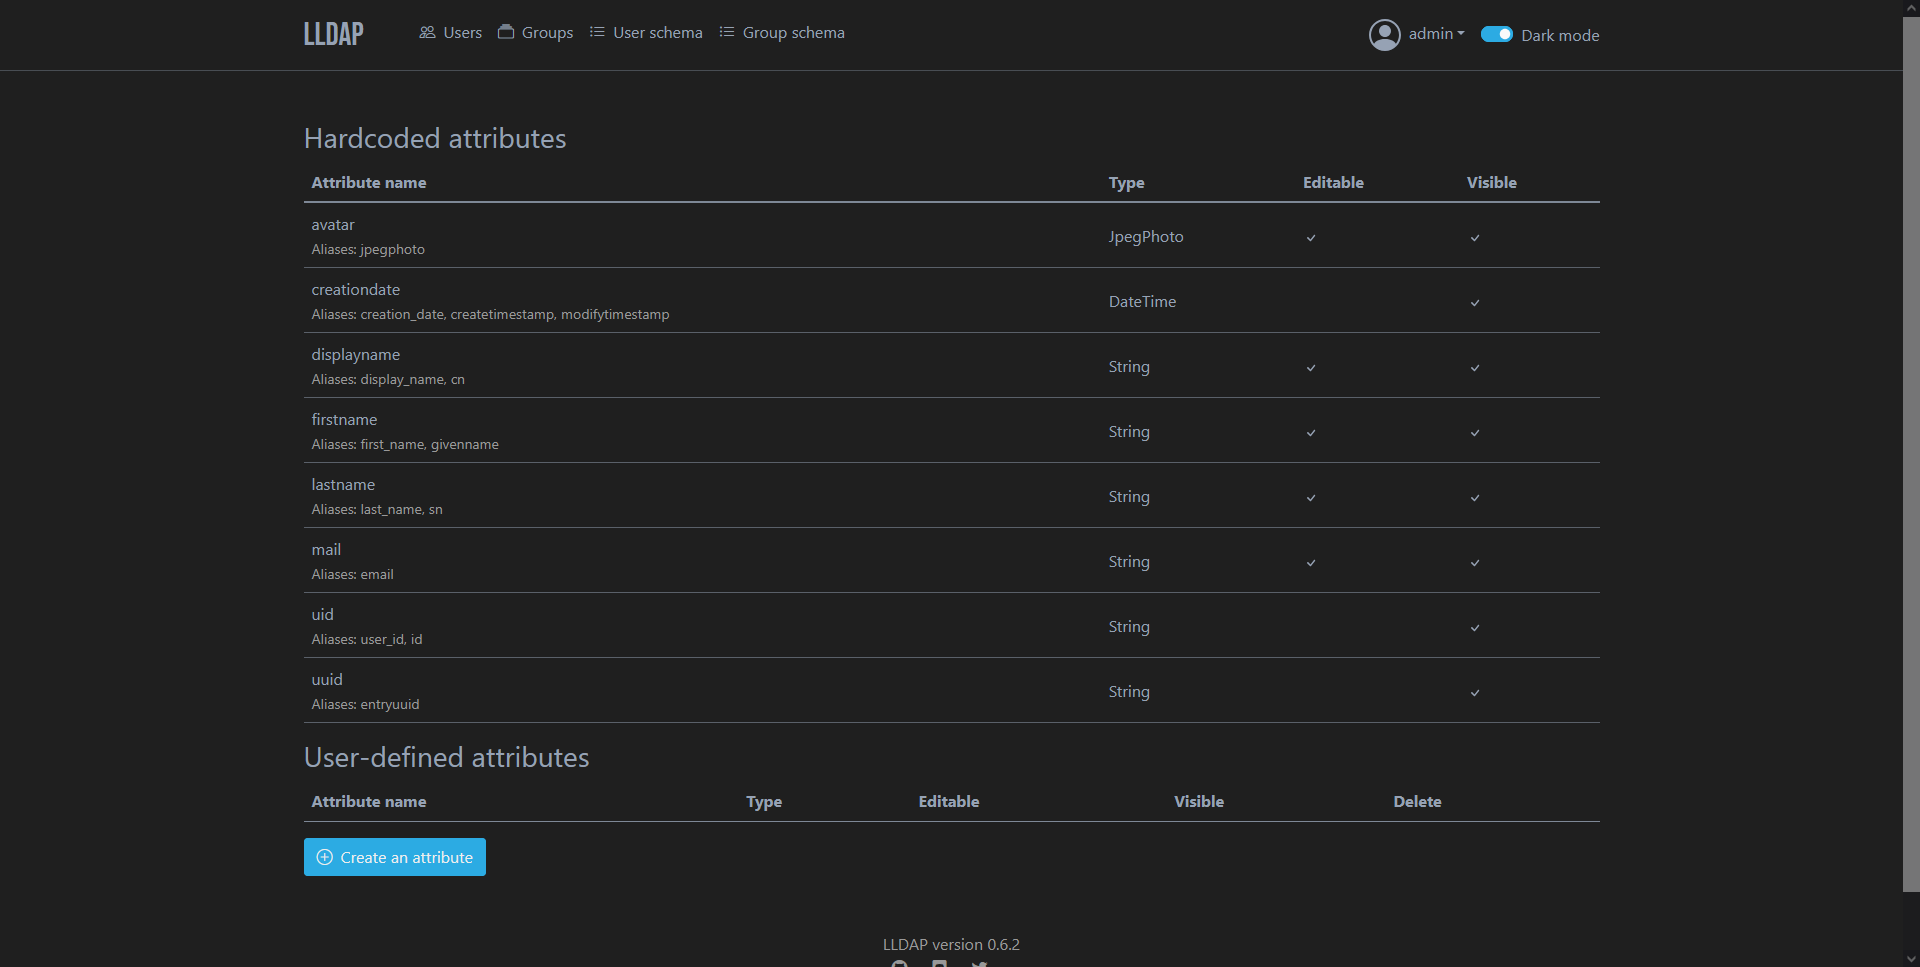Select the creationdate attribute row name

(x=356, y=290)
